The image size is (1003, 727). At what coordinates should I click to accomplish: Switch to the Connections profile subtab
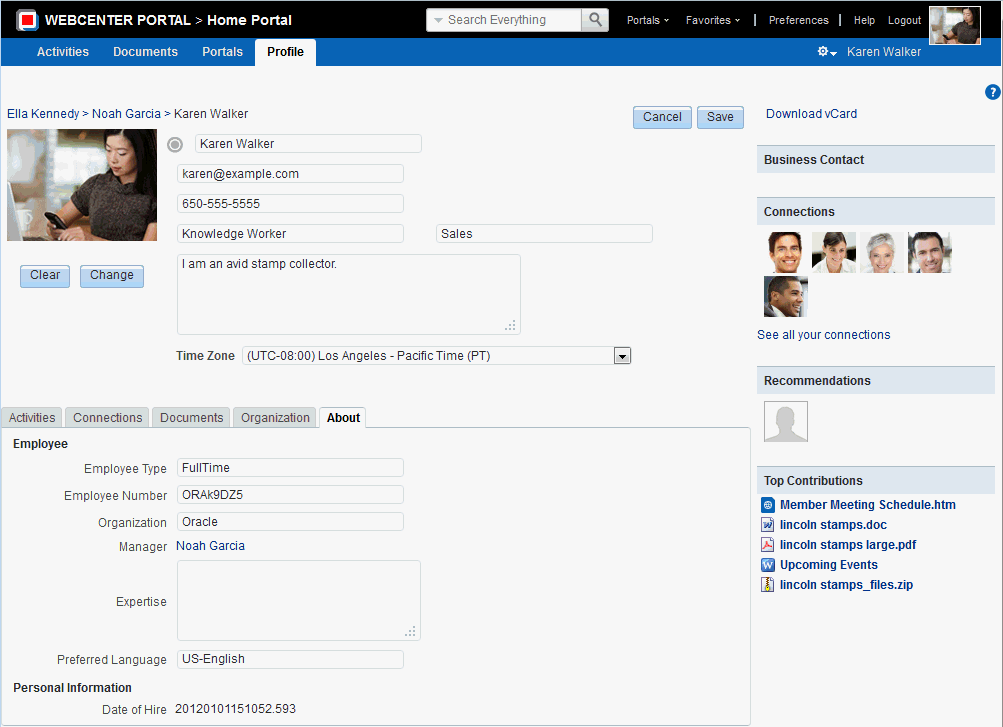click(107, 418)
